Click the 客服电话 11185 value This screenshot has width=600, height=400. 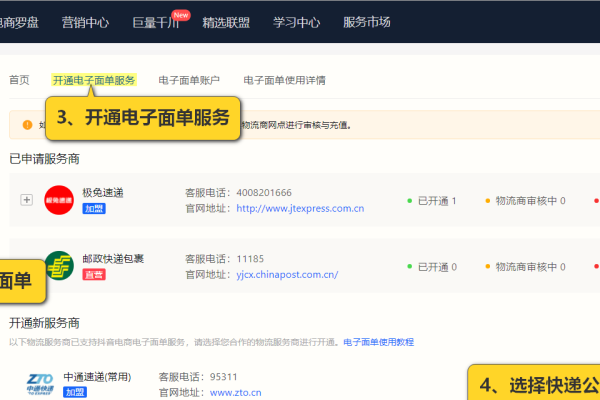click(250, 259)
